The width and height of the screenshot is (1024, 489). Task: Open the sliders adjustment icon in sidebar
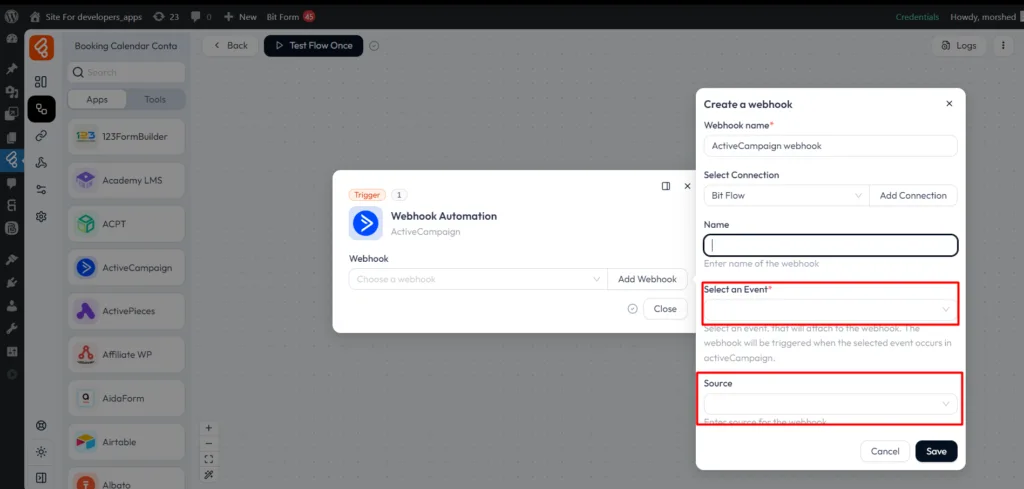41,189
